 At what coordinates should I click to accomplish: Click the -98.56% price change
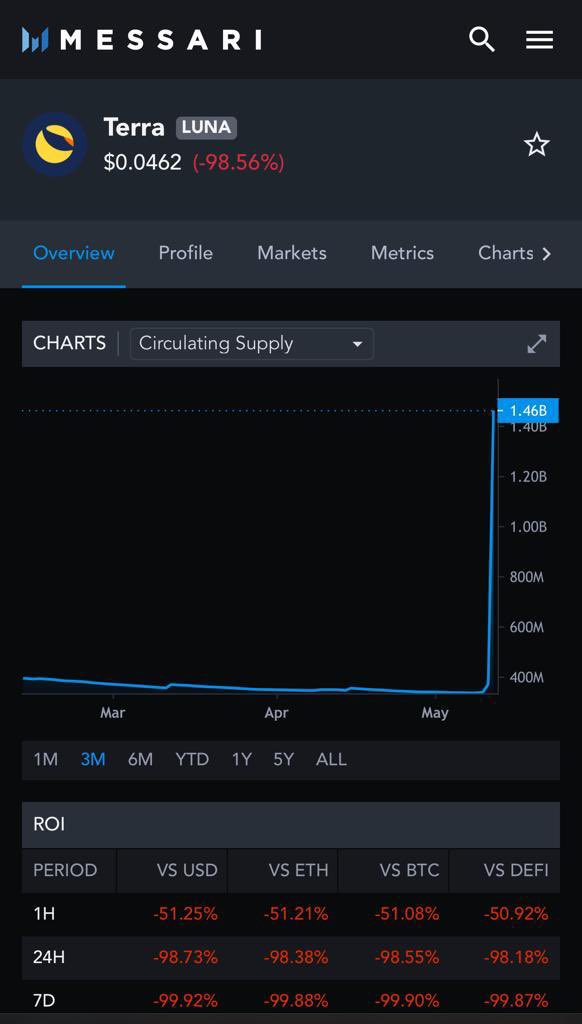pos(238,162)
